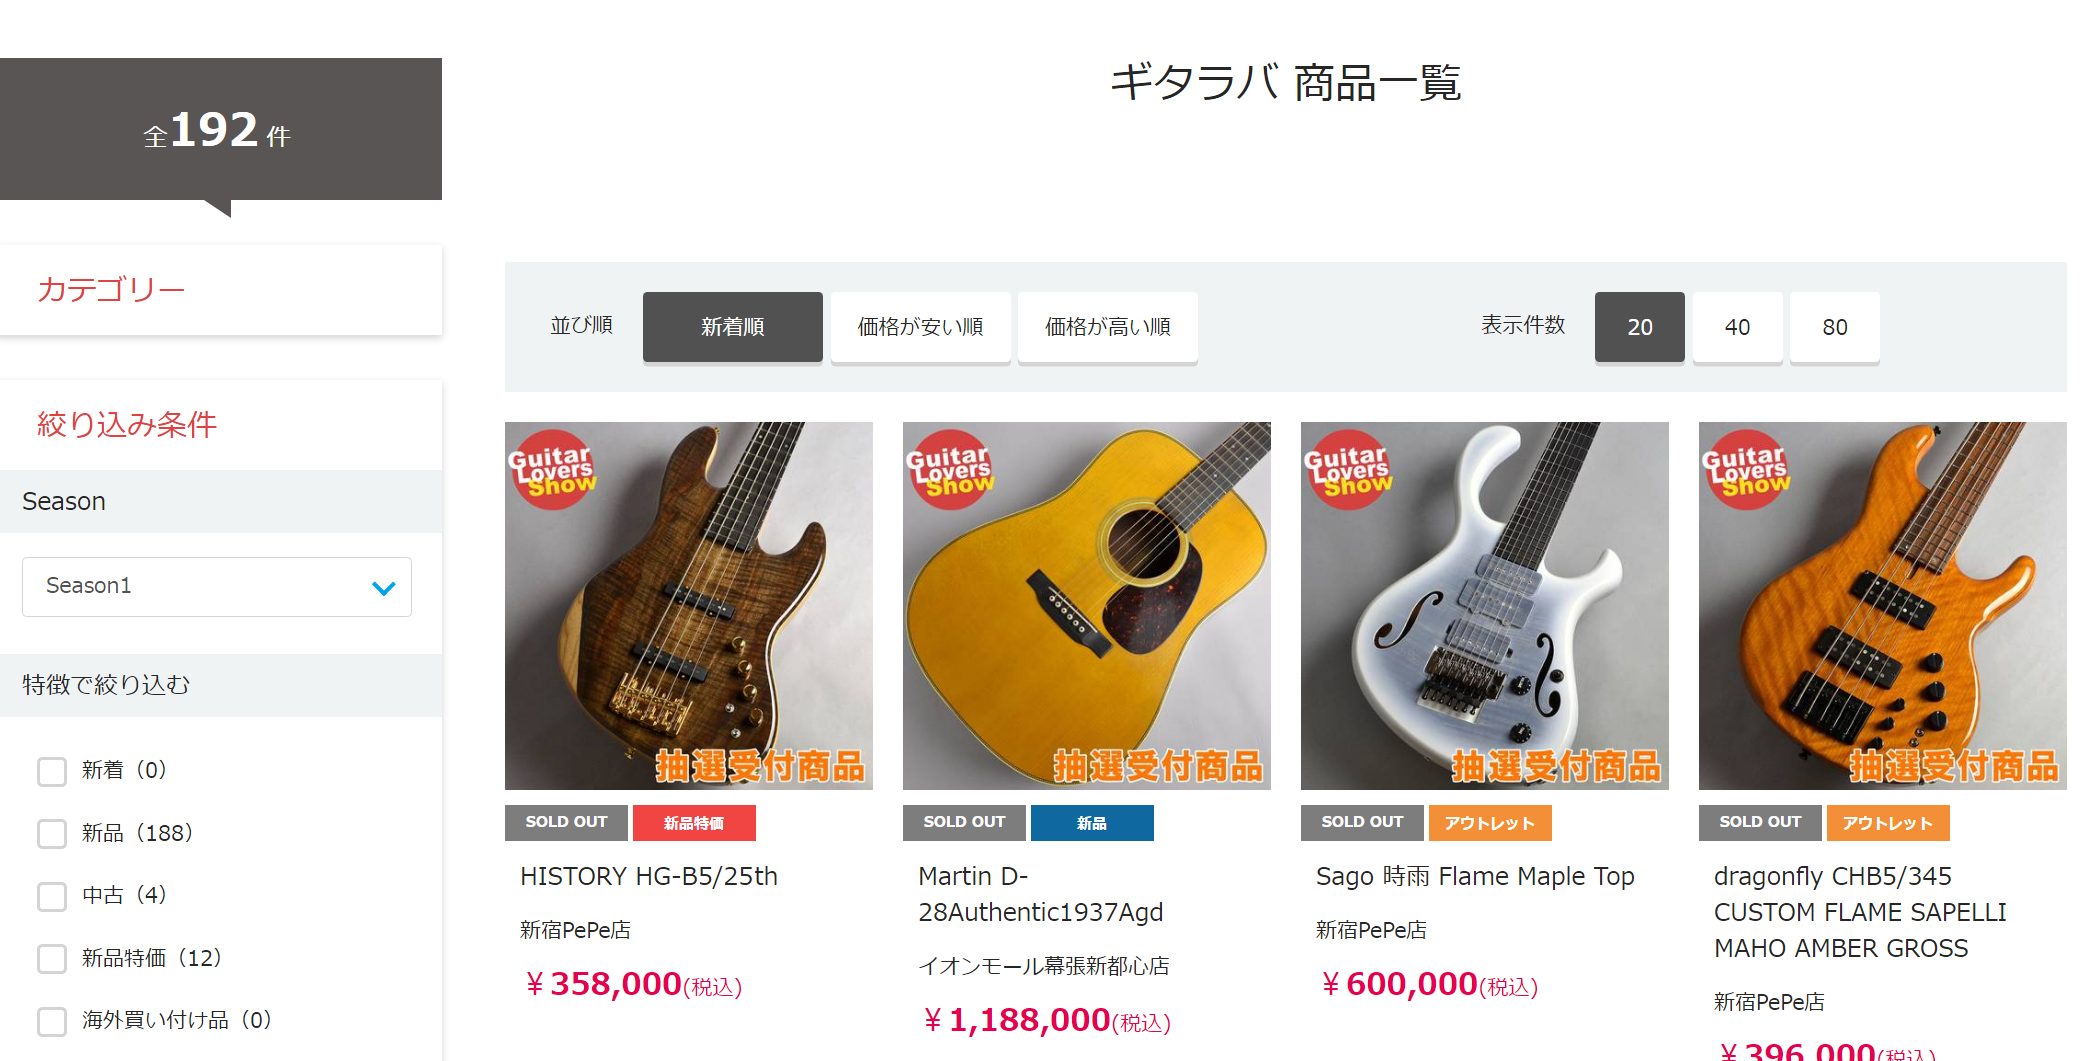Expand the 絞り込み条件 section header

click(x=221, y=425)
